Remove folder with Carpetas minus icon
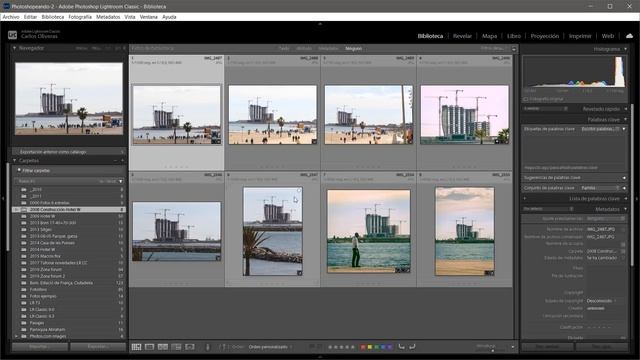Image resolution: width=640 pixels, height=360 pixels. (x=116, y=161)
